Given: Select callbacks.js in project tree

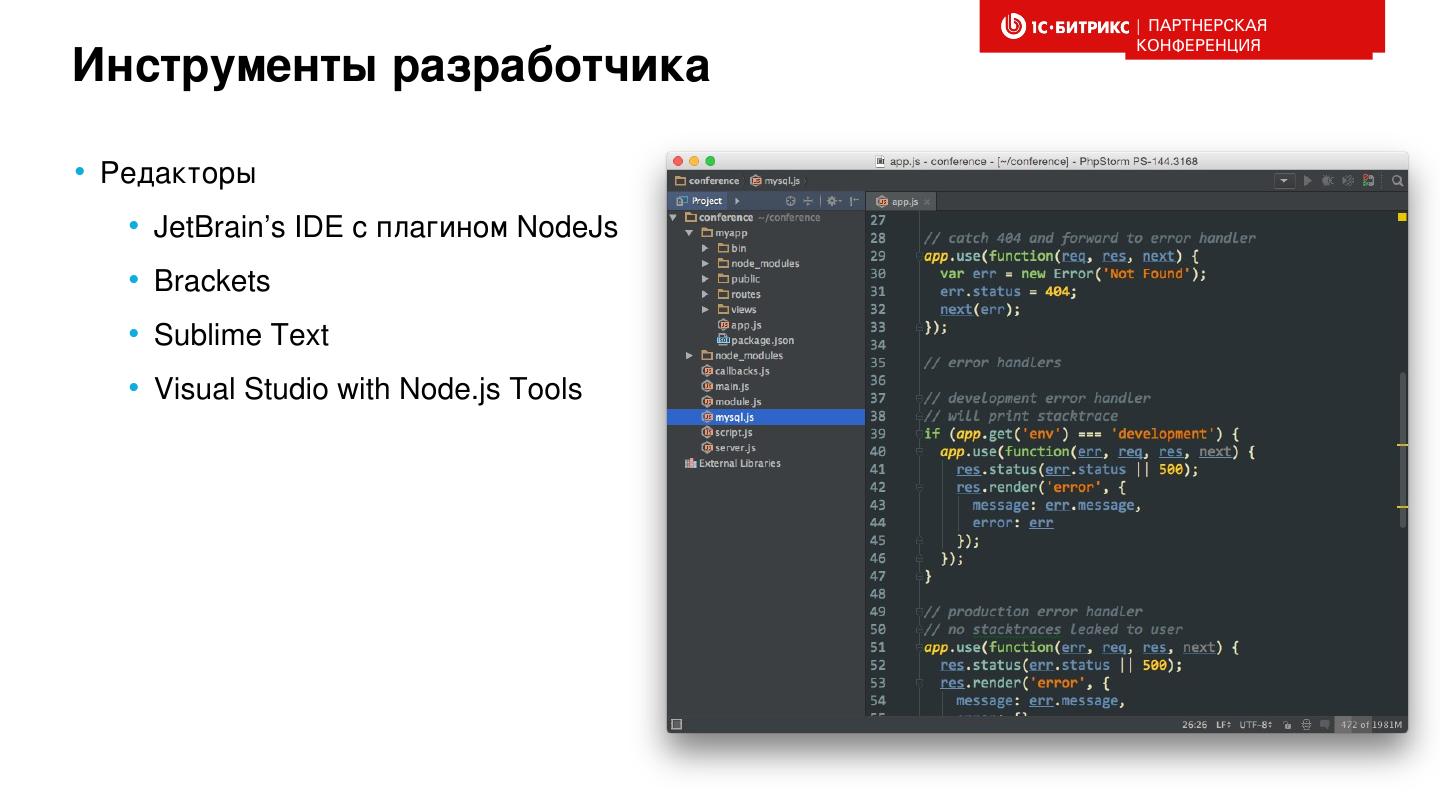Looking at the screenshot, I should coord(735,371).
